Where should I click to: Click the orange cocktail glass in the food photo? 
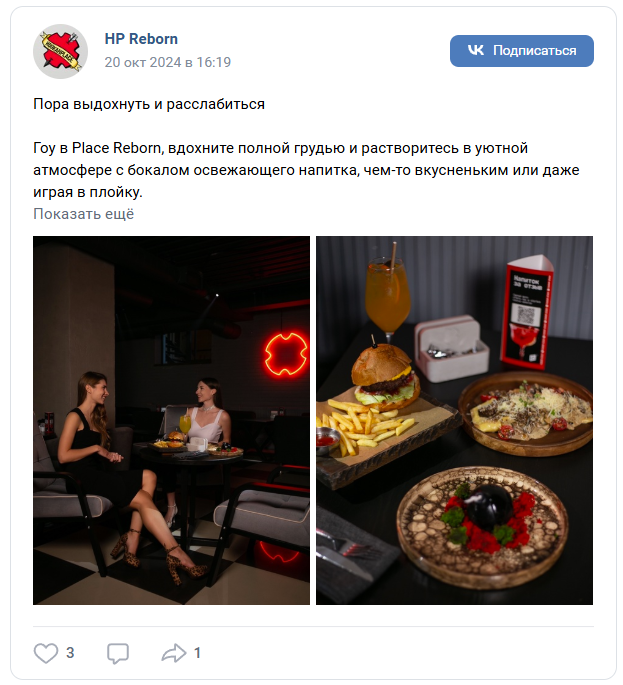click(x=388, y=297)
